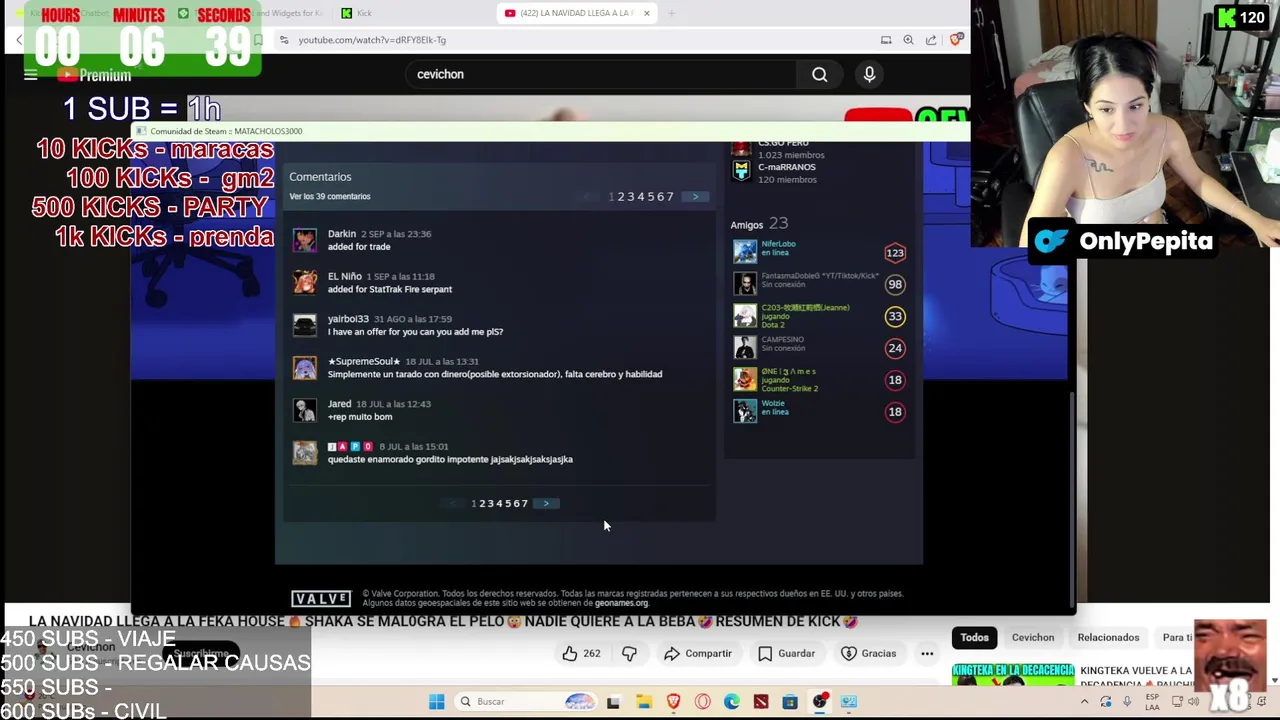
Task: Click the YouTube Premium logo
Action: click(94, 75)
